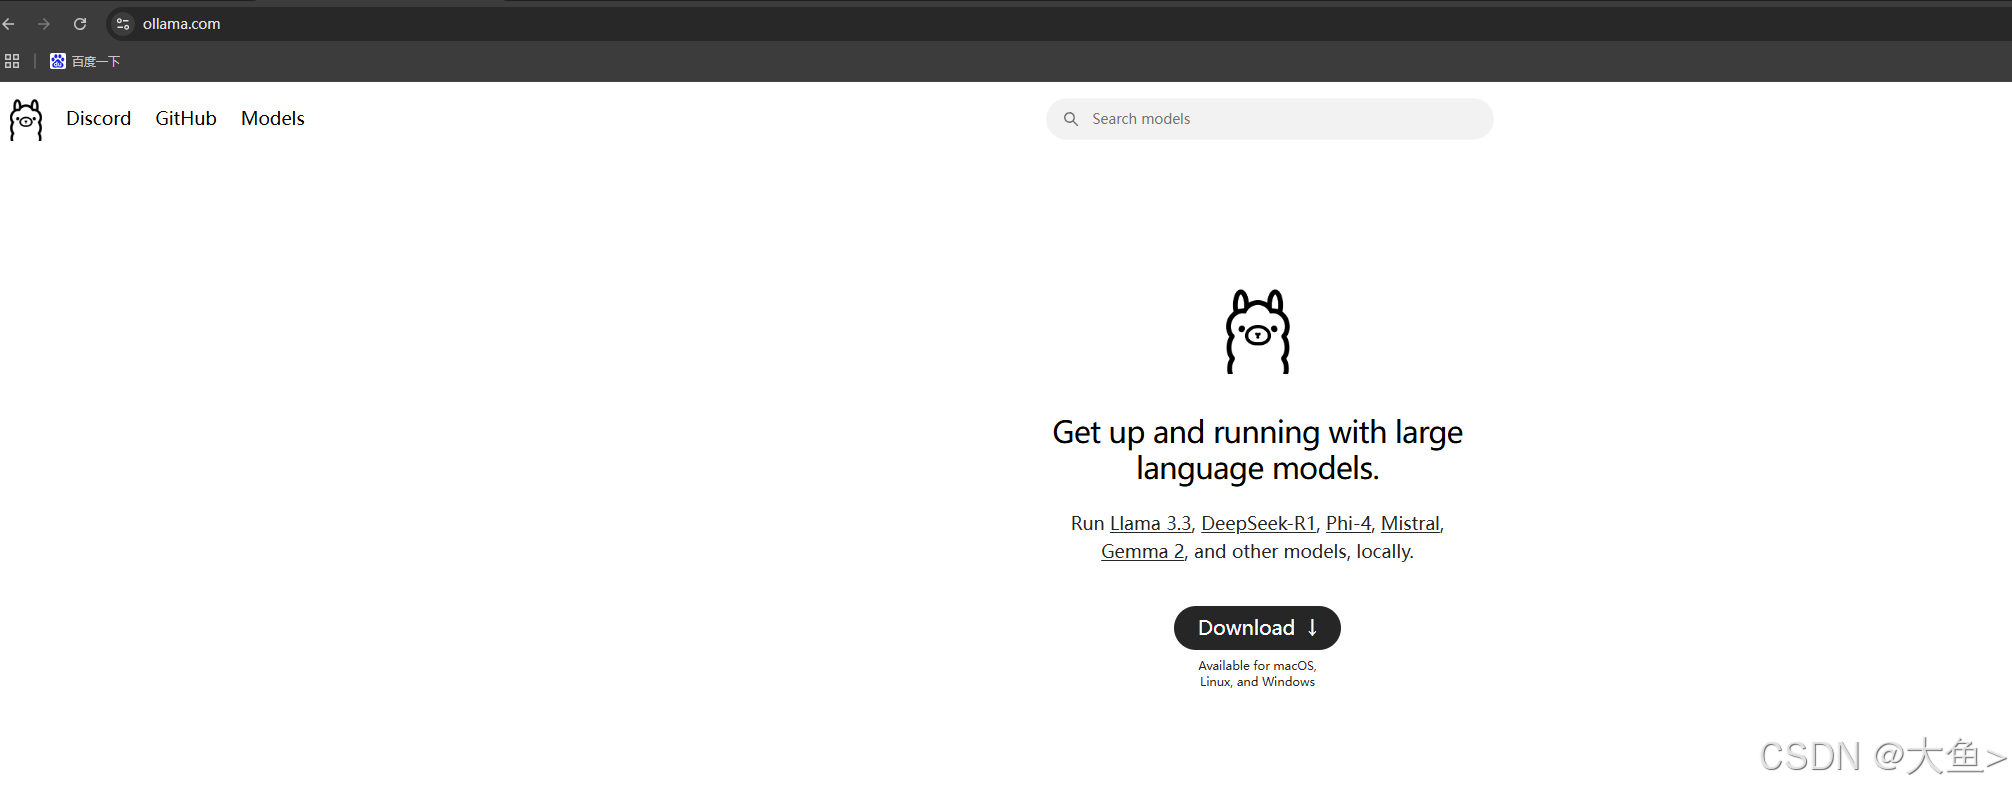Open the 百度一下 bookmark

[x=85, y=61]
